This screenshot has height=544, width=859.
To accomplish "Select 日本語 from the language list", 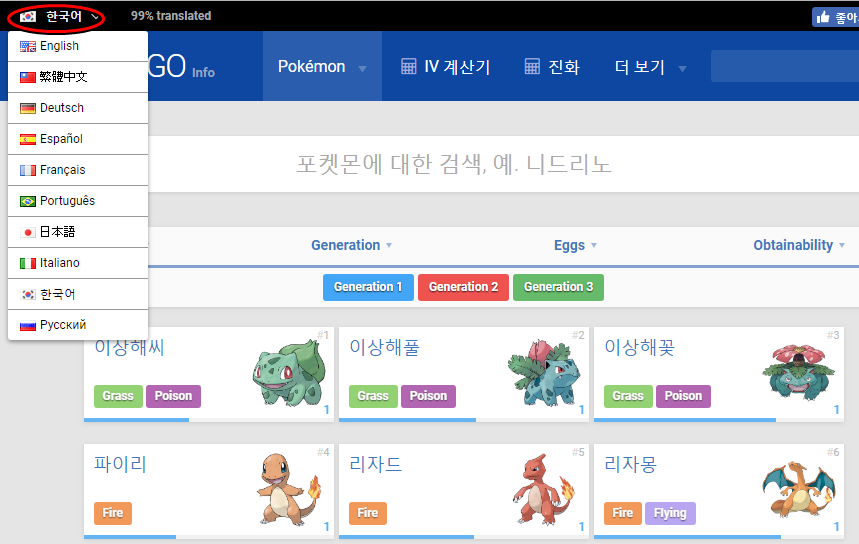I will [78, 232].
